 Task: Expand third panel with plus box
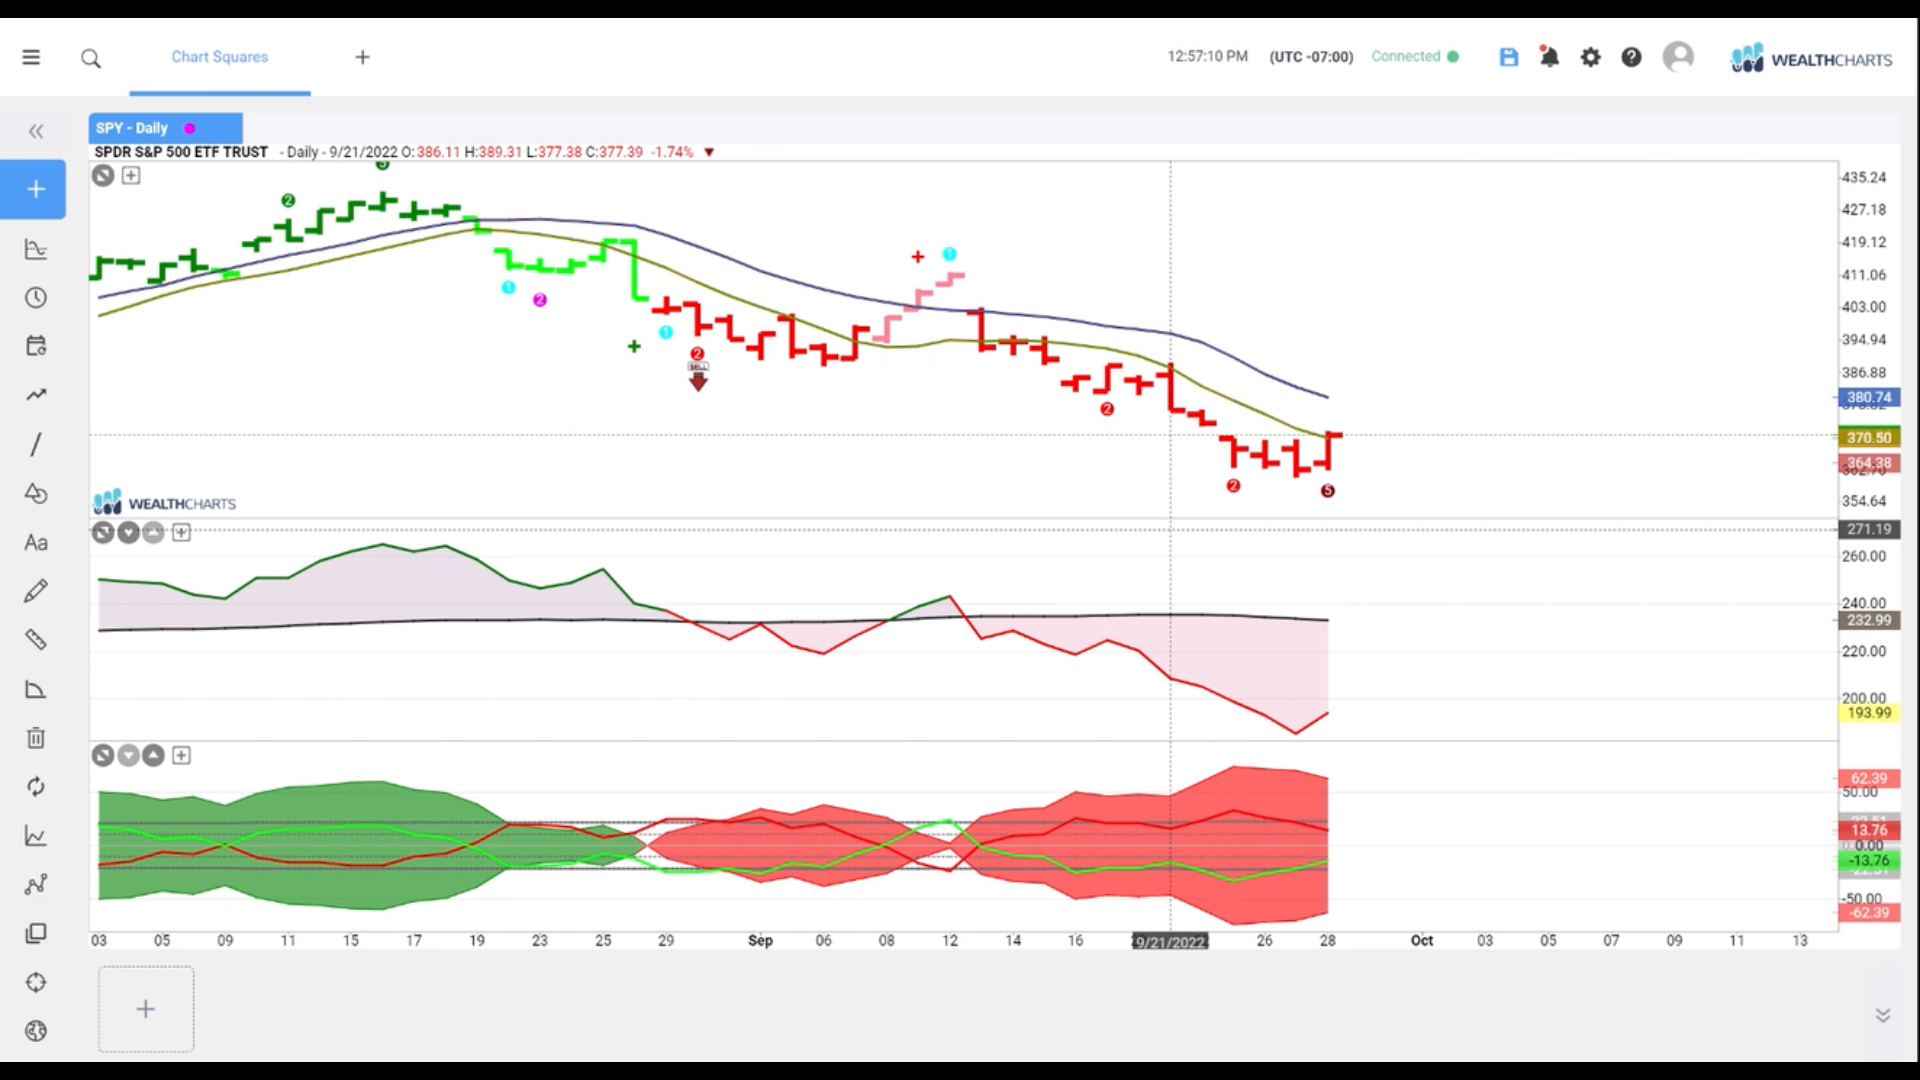[181, 755]
